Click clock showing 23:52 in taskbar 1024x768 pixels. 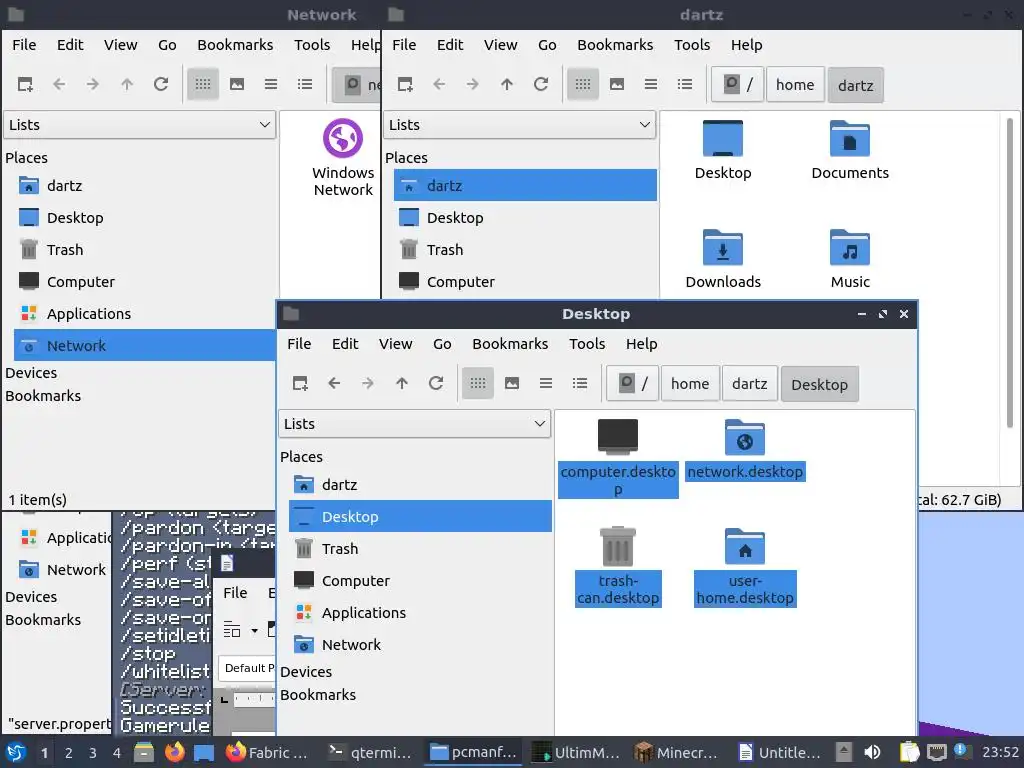point(1000,752)
